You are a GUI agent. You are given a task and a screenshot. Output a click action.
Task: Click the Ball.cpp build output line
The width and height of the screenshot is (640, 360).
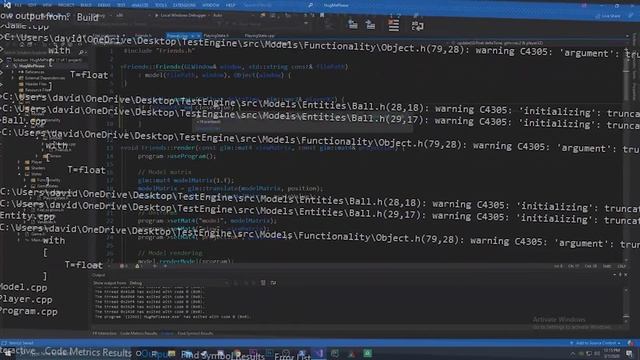pos(24,121)
